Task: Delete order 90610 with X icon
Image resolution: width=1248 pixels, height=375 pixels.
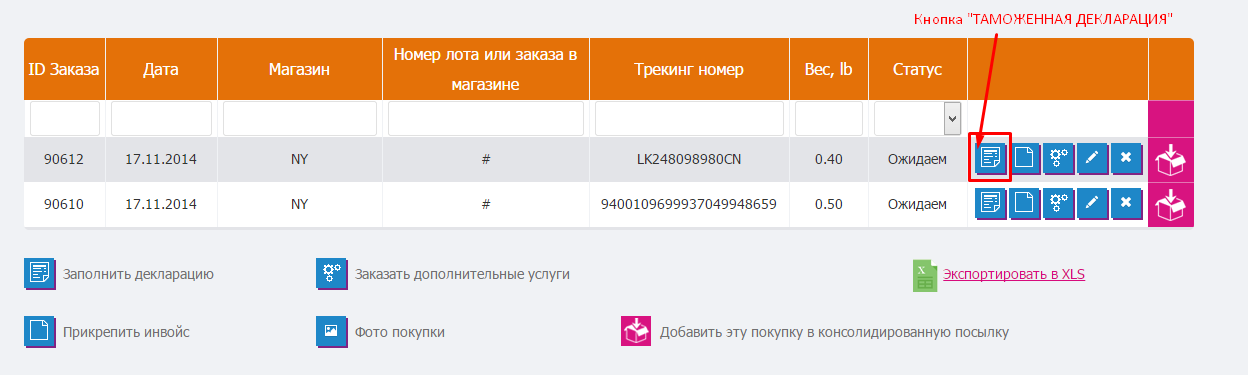Action: click(x=1126, y=203)
